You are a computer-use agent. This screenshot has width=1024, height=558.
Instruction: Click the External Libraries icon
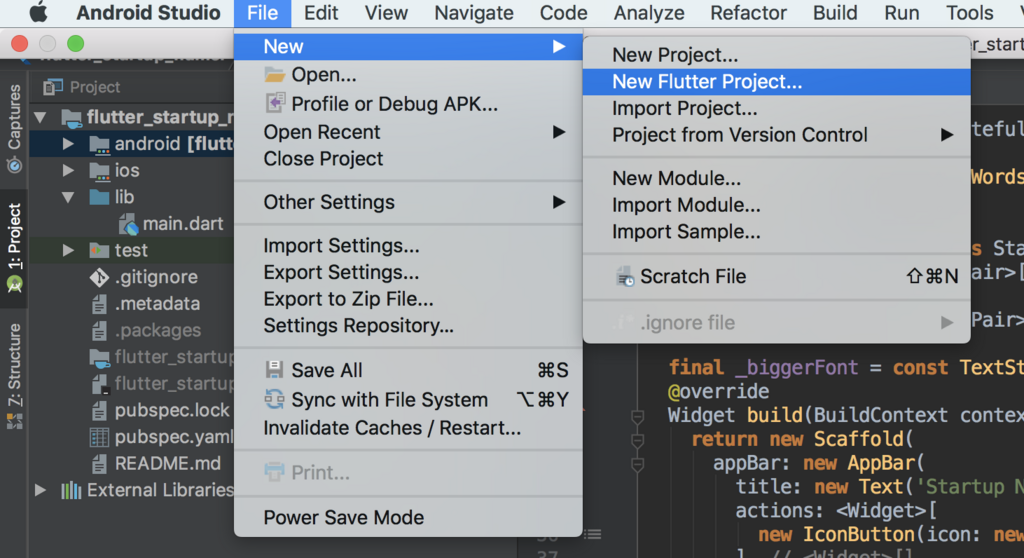coord(71,490)
